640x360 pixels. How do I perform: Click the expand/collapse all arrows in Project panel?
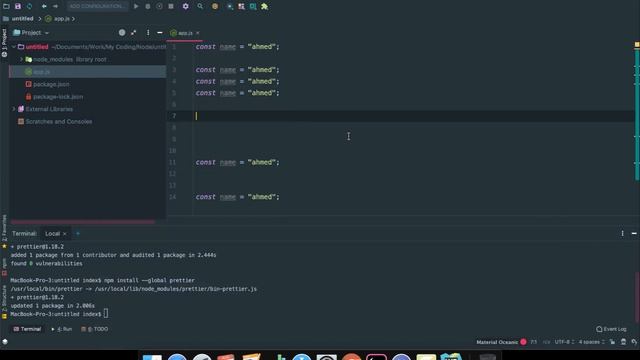[133, 33]
